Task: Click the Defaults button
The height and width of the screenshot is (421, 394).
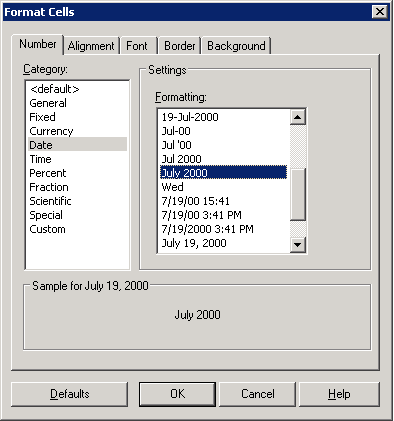Action: point(70,394)
